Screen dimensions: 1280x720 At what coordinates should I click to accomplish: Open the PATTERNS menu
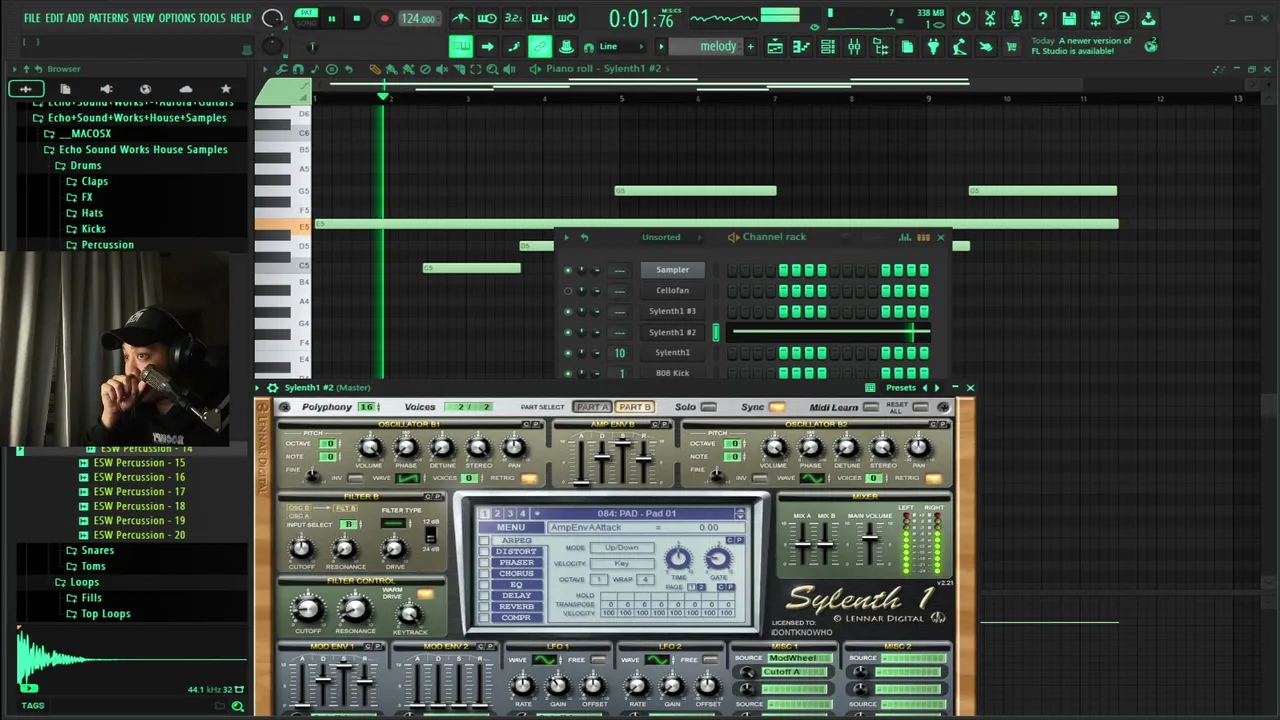109,18
